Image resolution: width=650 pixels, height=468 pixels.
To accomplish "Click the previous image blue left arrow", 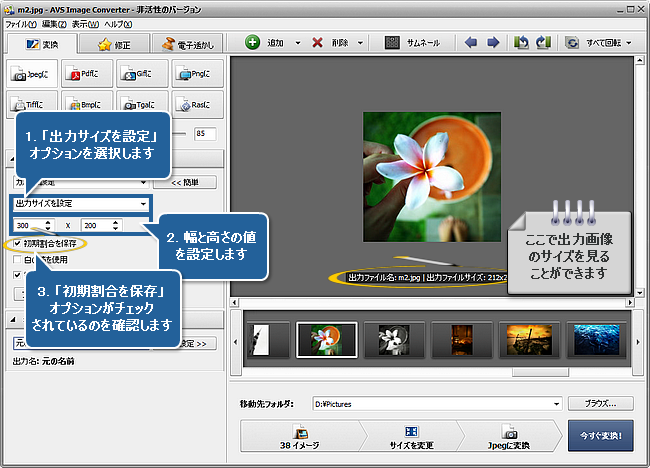I will point(471,44).
